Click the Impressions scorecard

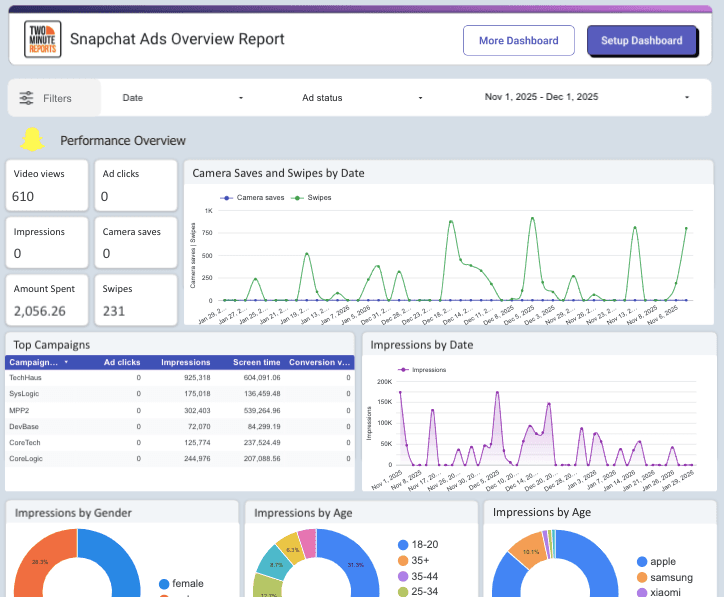47,242
